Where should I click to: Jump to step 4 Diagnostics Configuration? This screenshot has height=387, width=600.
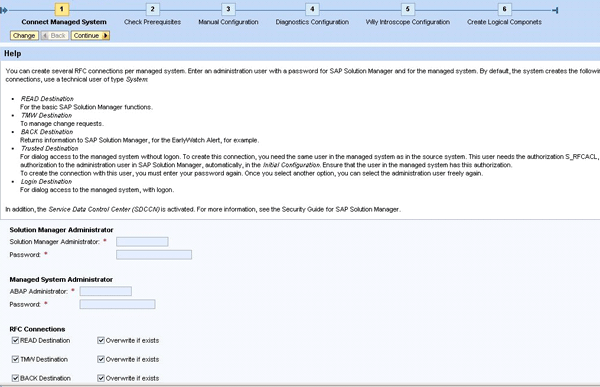pyautogui.click(x=312, y=9)
